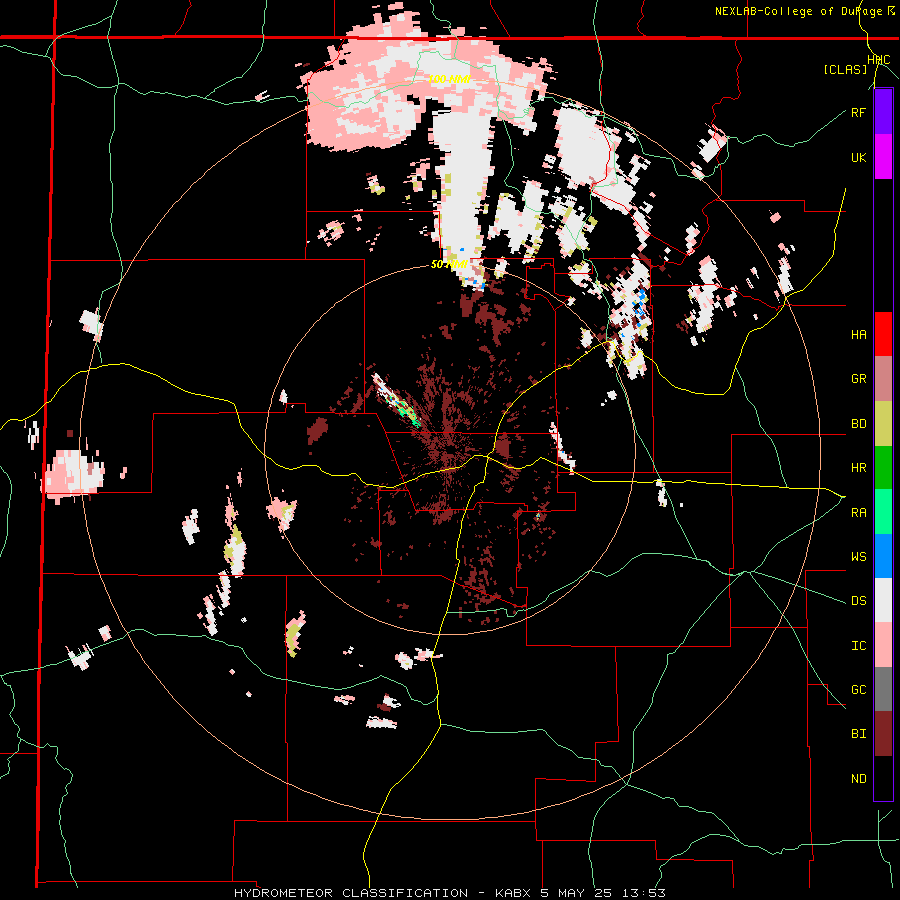Click the GC legend label
This screenshot has width=900, height=900.
(x=858, y=690)
